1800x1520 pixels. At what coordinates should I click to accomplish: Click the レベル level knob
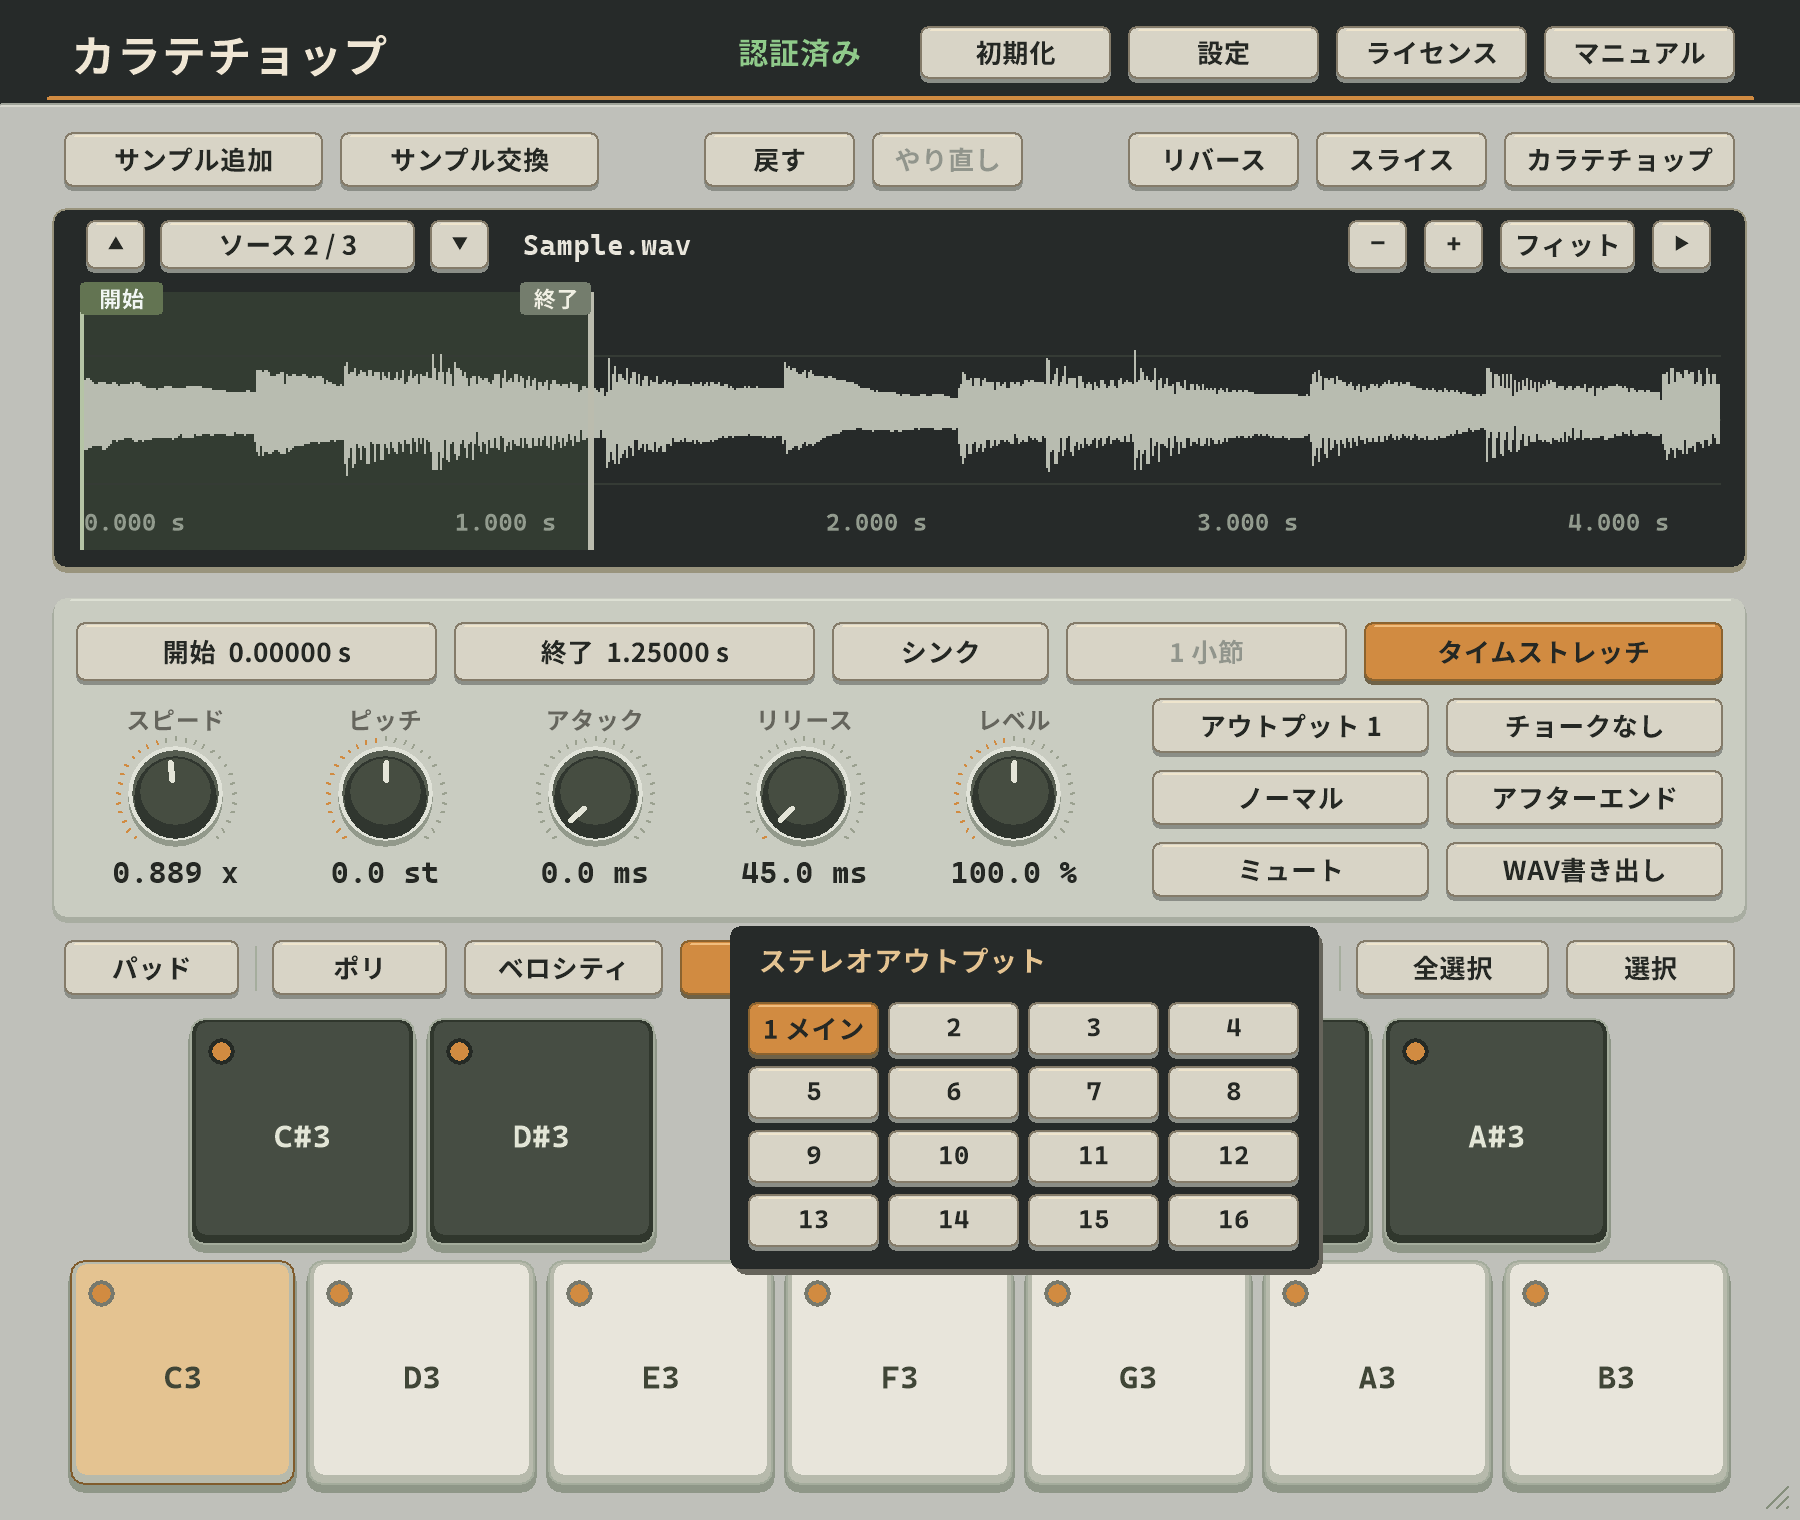pyautogui.click(x=1014, y=795)
